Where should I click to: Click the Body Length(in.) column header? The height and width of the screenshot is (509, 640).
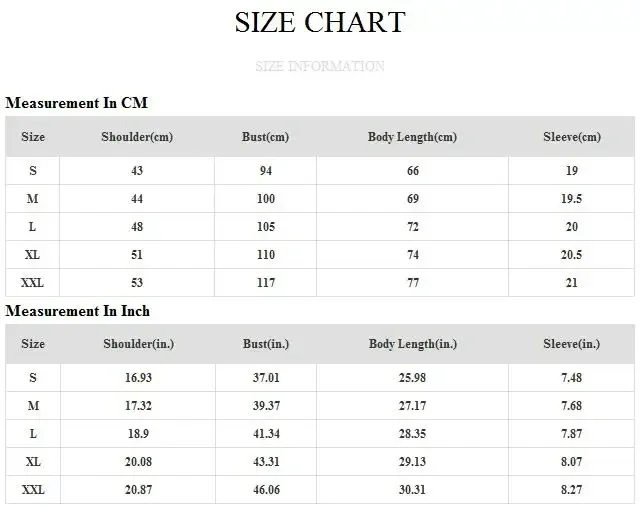[x=413, y=344]
